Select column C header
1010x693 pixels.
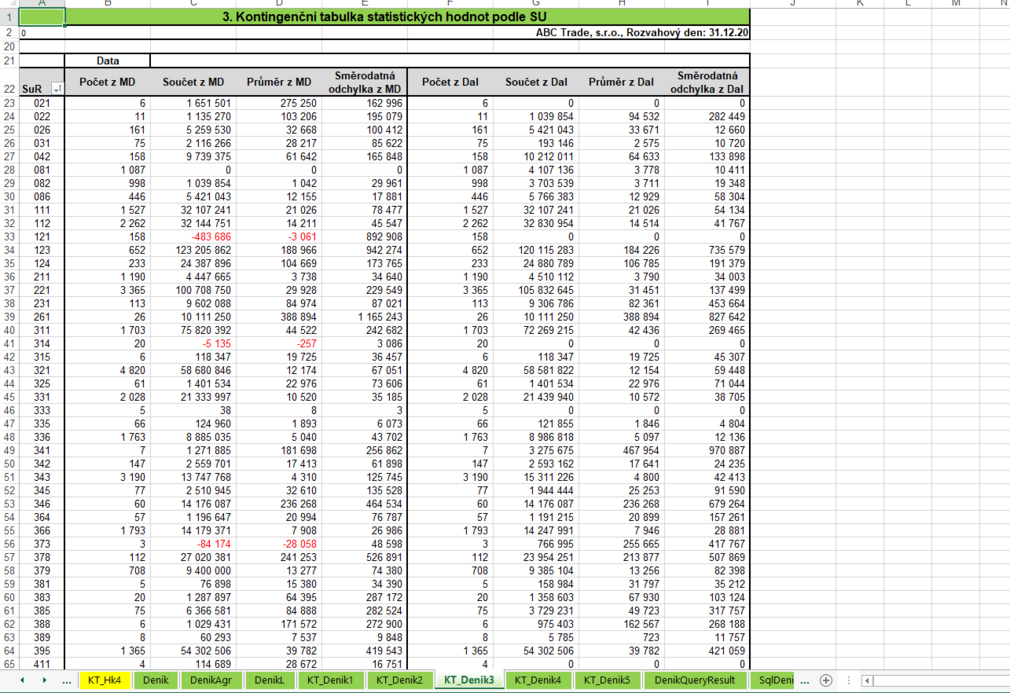click(193, 4)
